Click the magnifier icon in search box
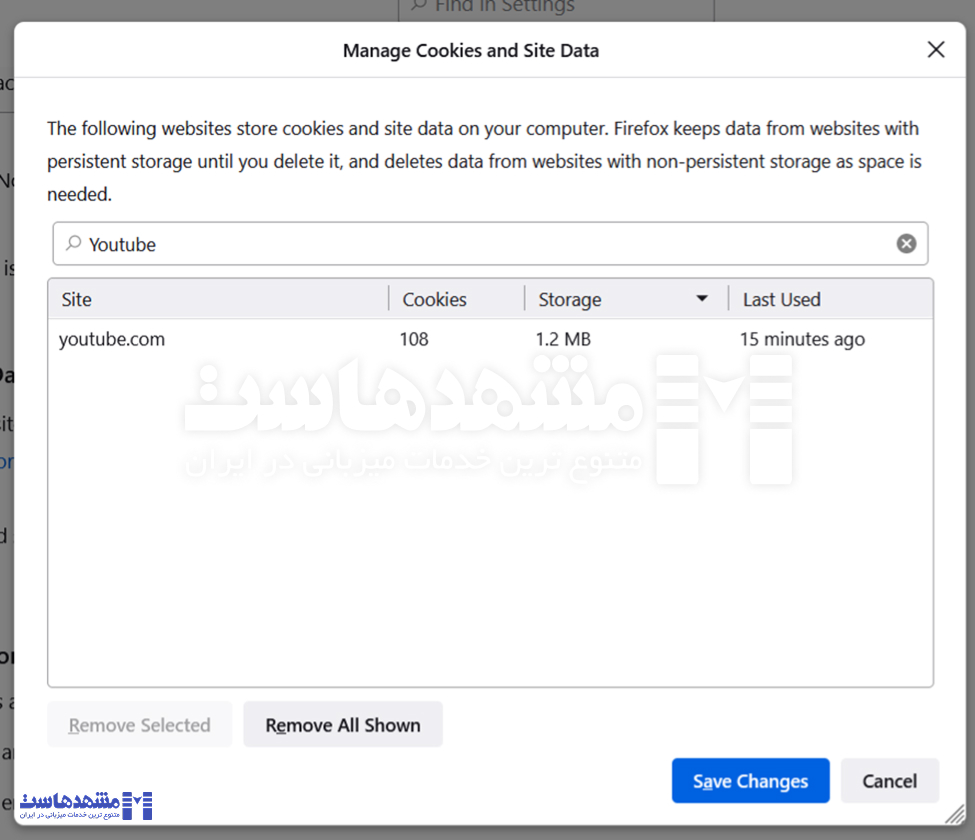Viewport: 975px width, 840px height. pyautogui.click(x=73, y=244)
